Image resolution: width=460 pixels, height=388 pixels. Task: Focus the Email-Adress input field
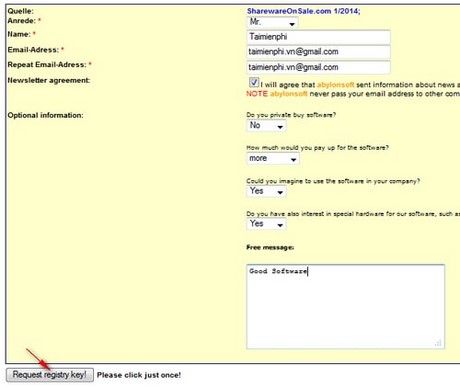coord(318,52)
